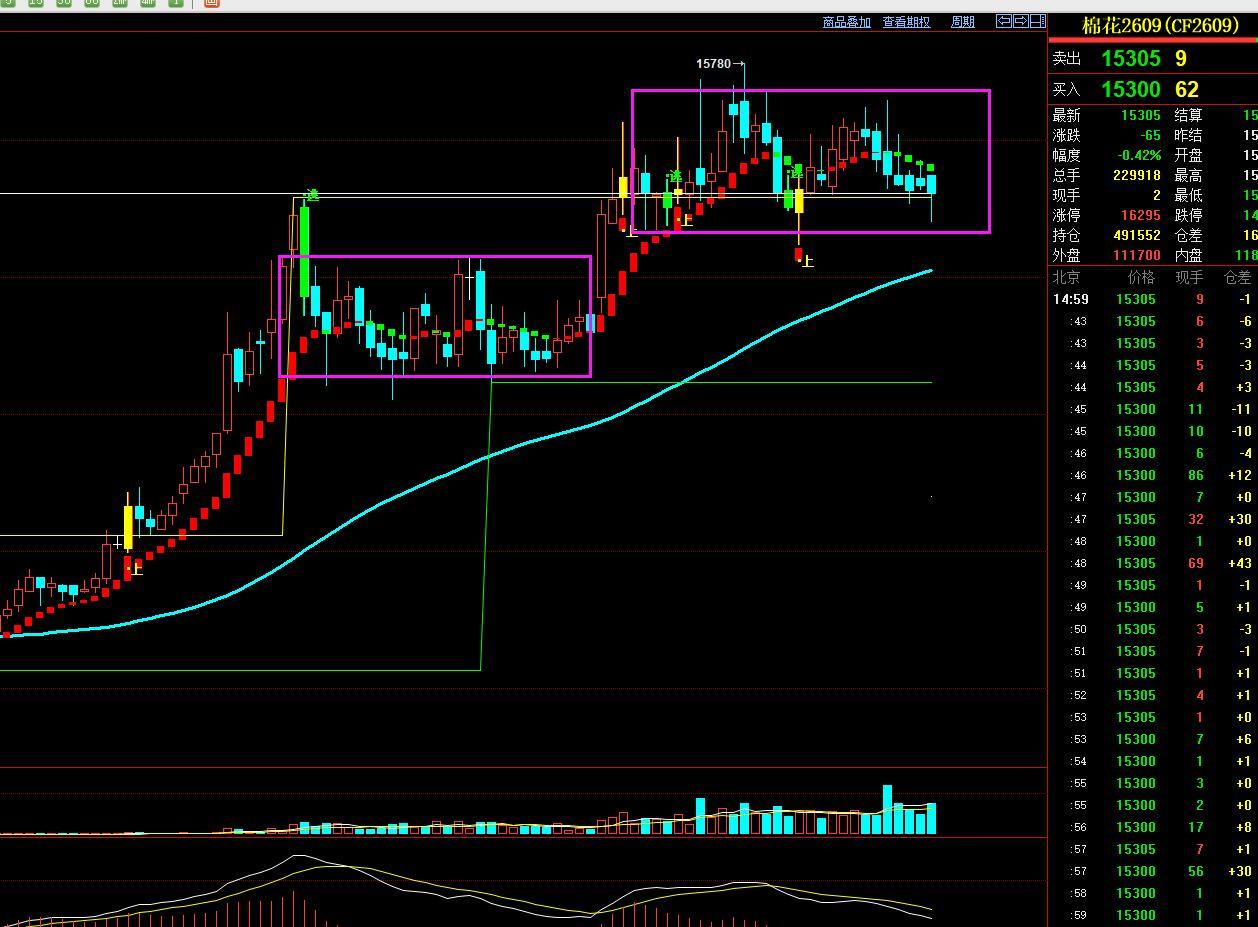Image resolution: width=1258 pixels, height=927 pixels.
Task: Select tick row with volume 32 and +30
Action: coord(1153,519)
